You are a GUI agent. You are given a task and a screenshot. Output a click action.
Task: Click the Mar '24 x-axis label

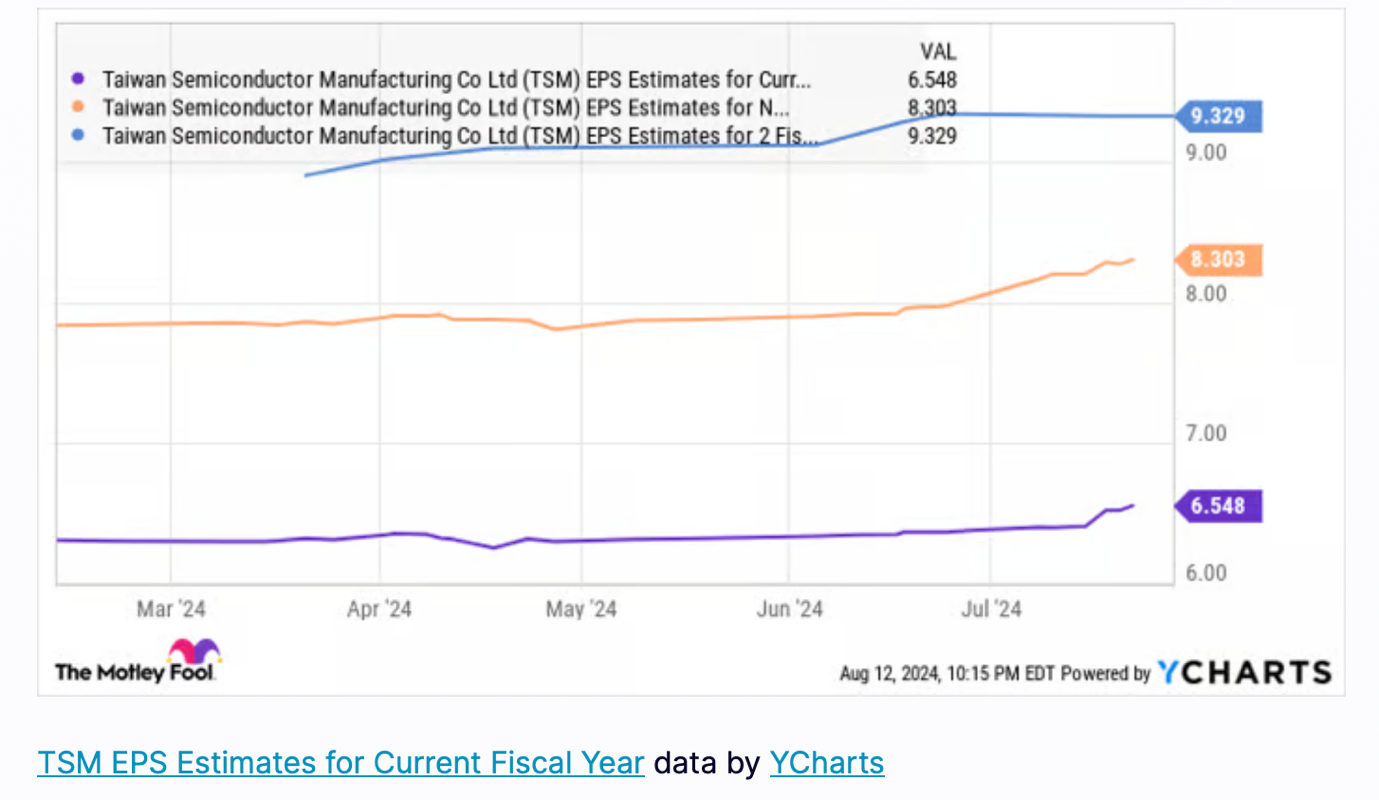point(170,609)
